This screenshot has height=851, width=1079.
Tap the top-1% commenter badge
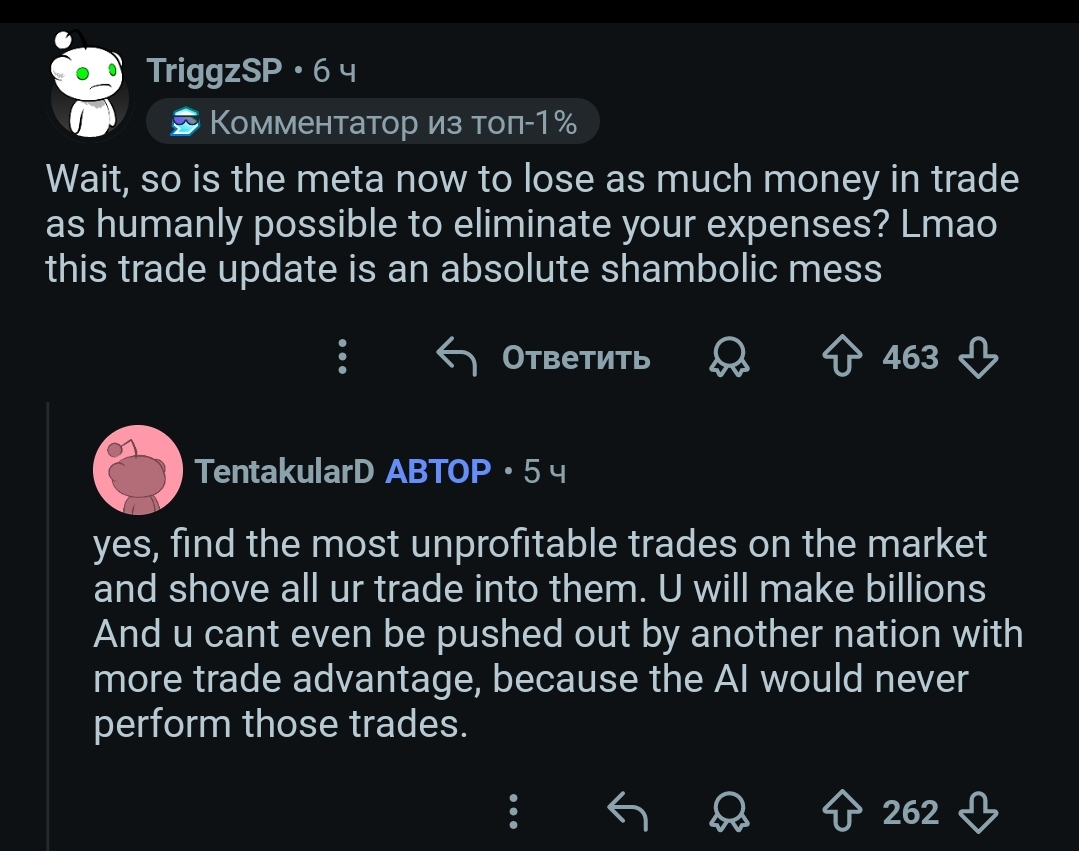coord(373,123)
